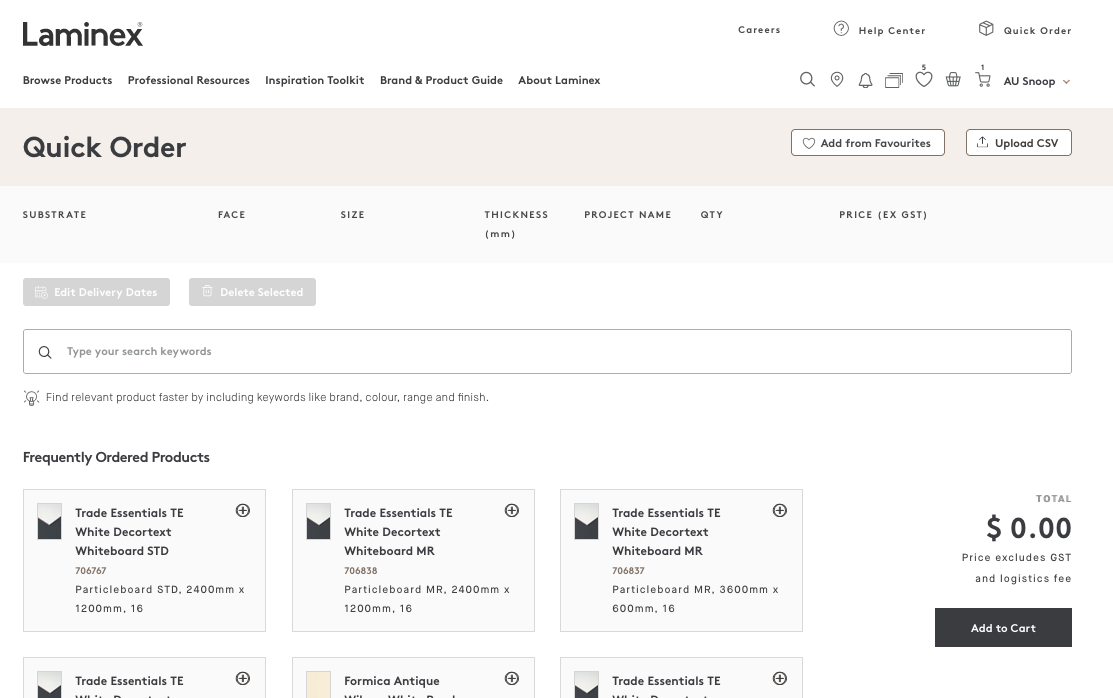This screenshot has width=1113, height=698.
Task: Click the plus icon on Formica Antique card
Action: click(511, 678)
